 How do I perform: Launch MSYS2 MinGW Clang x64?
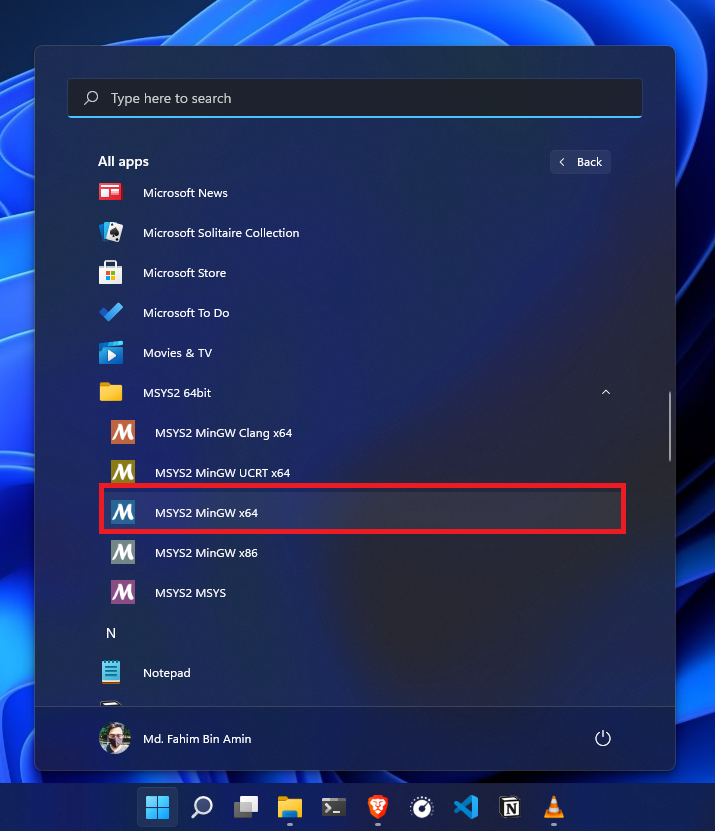coord(223,433)
